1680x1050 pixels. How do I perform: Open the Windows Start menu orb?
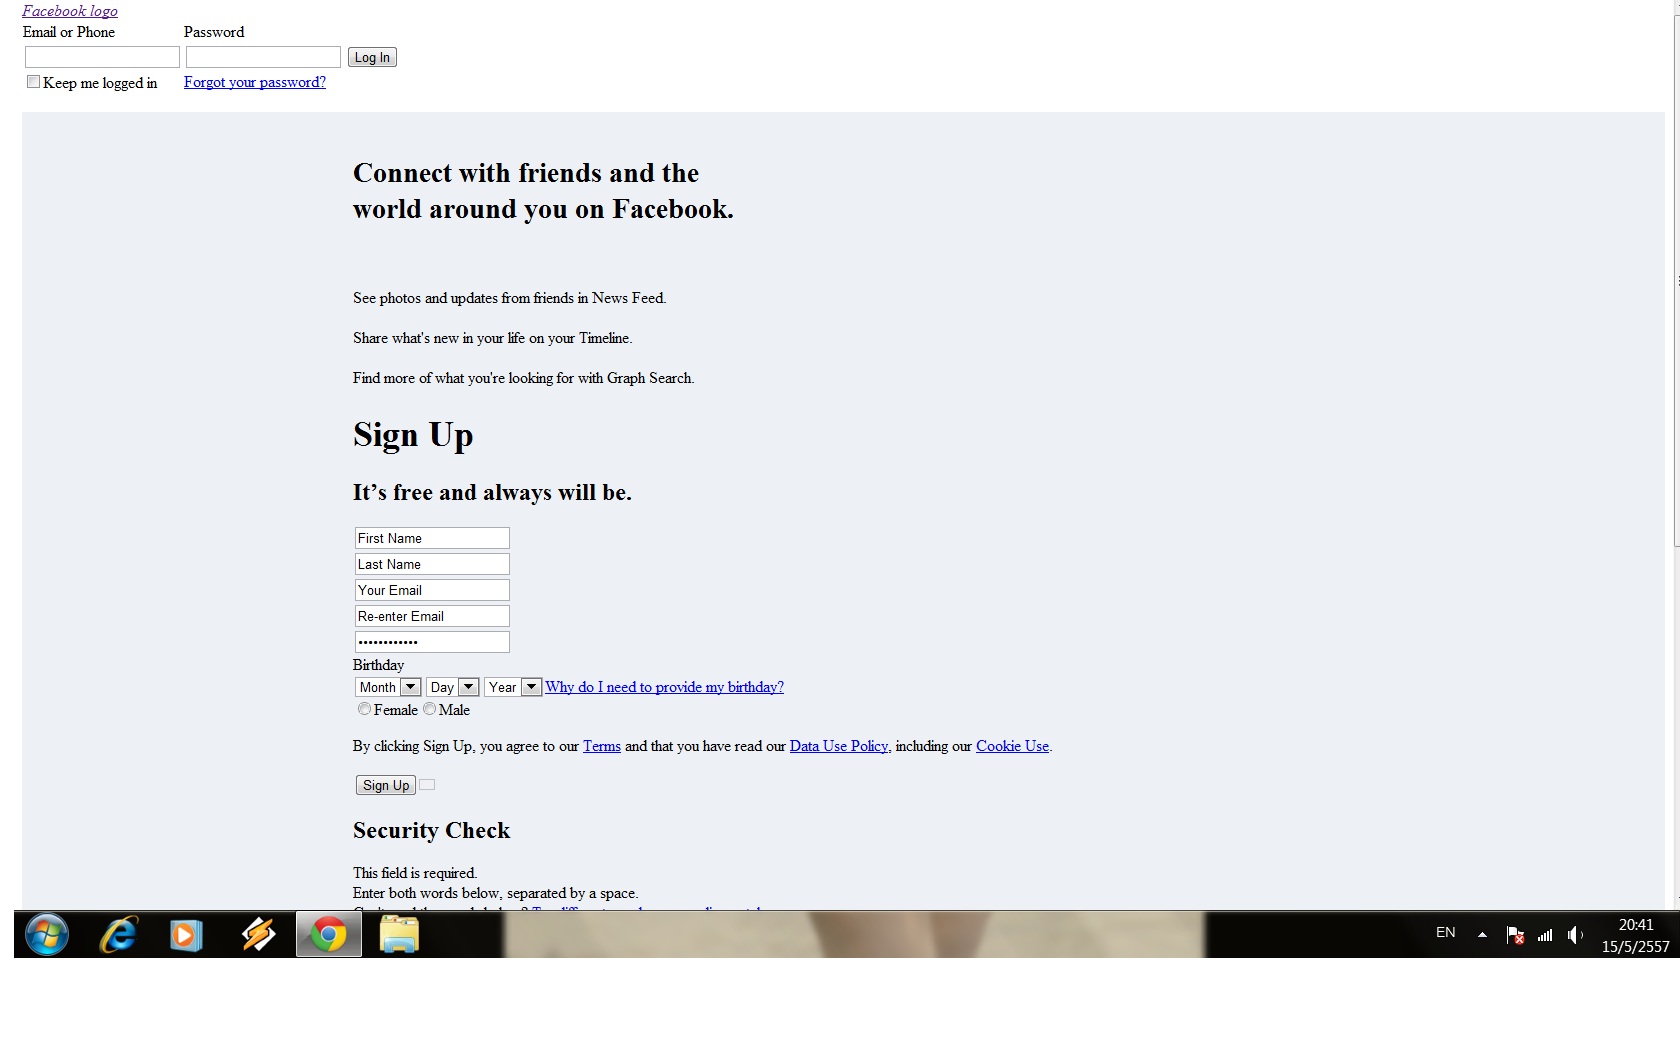pyautogui.click(x=47, y=935)
